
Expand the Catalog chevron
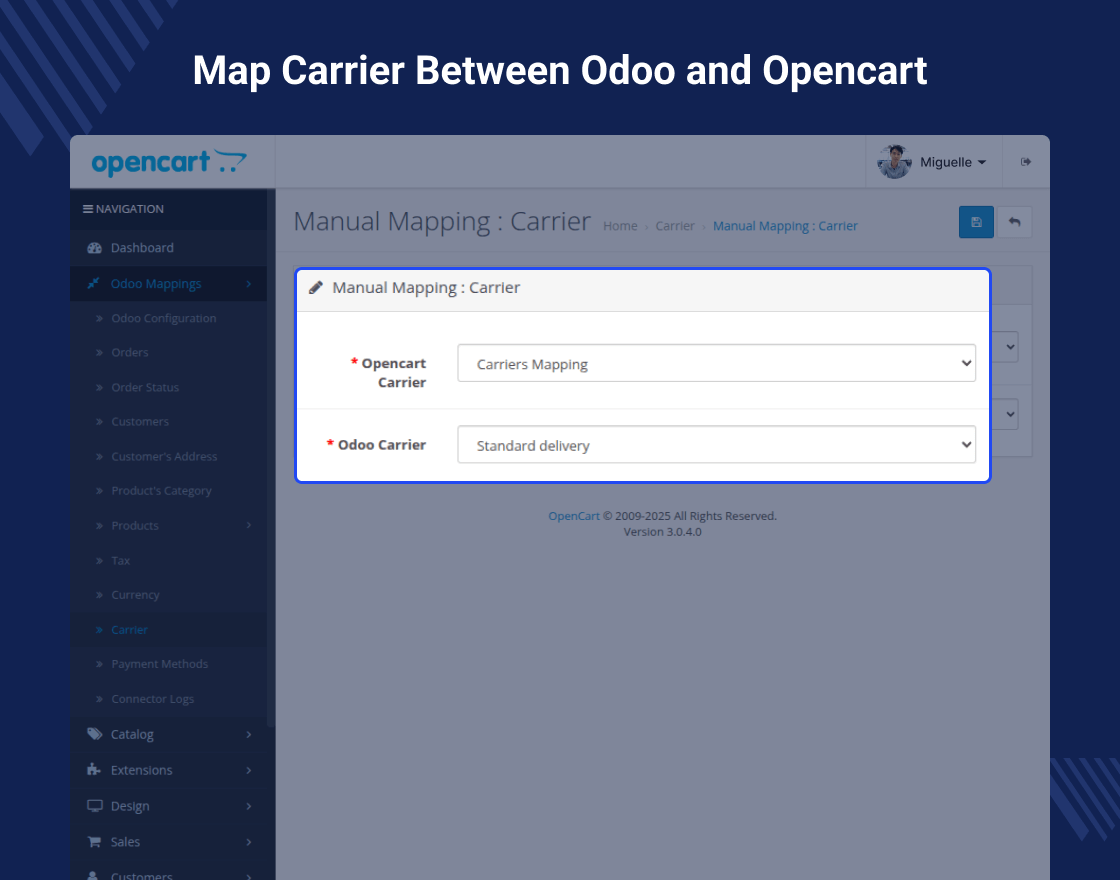pyautogui.click(x=249, y=734)
